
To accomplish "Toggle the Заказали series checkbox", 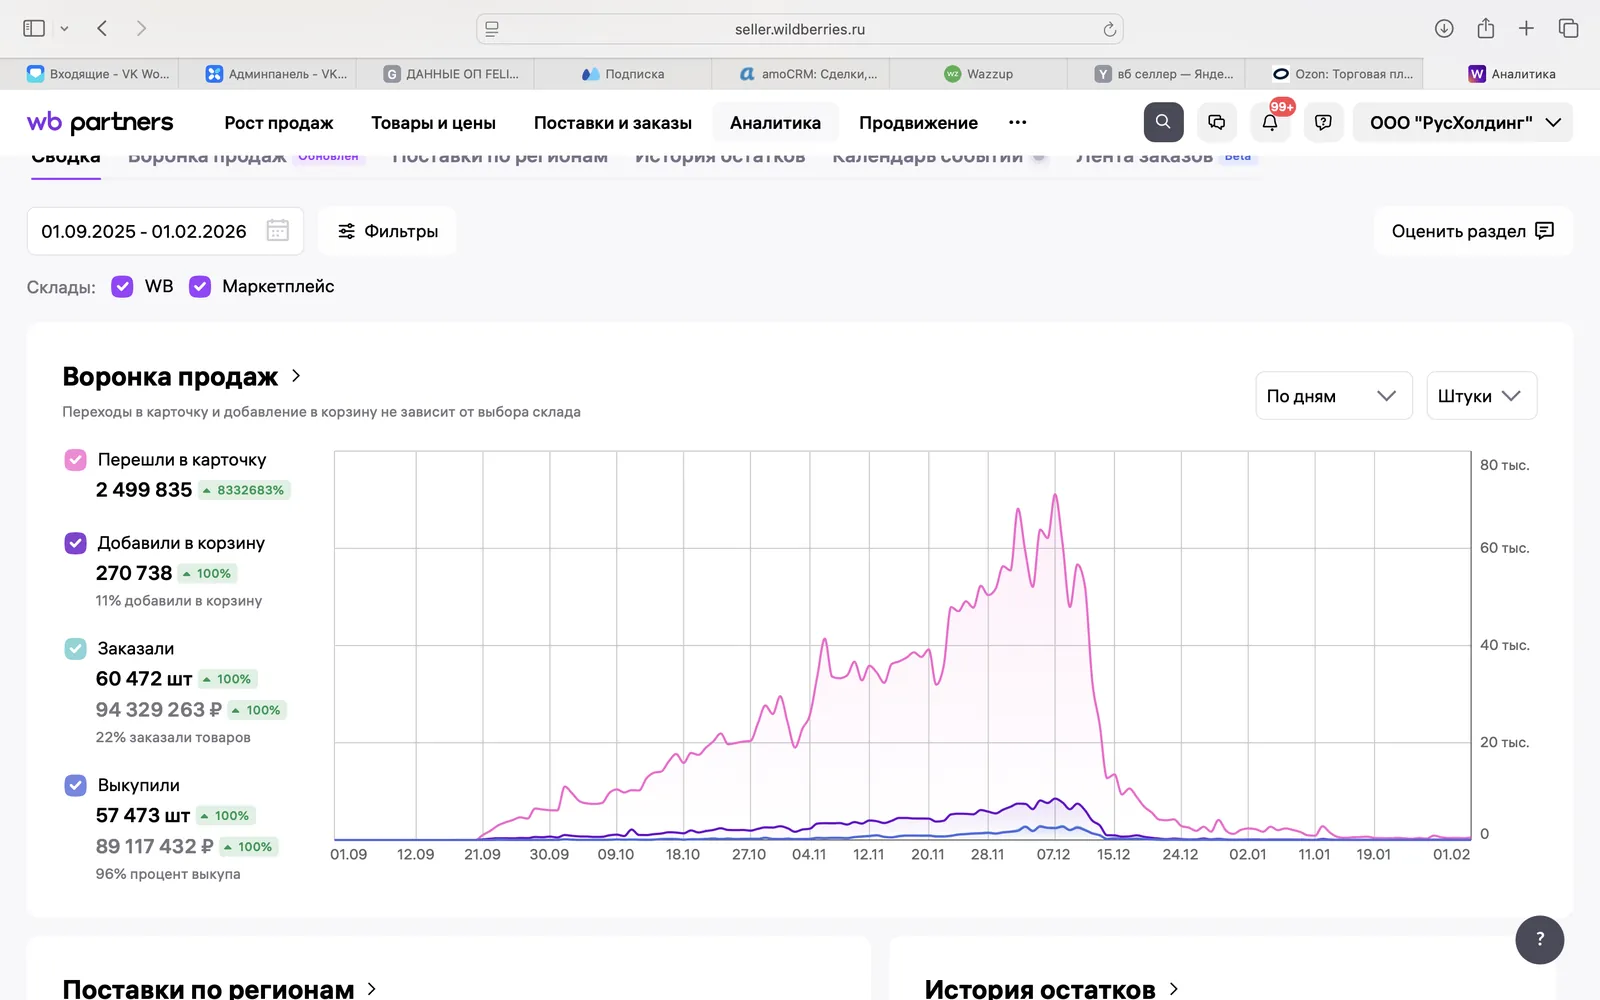I will 75,649.
